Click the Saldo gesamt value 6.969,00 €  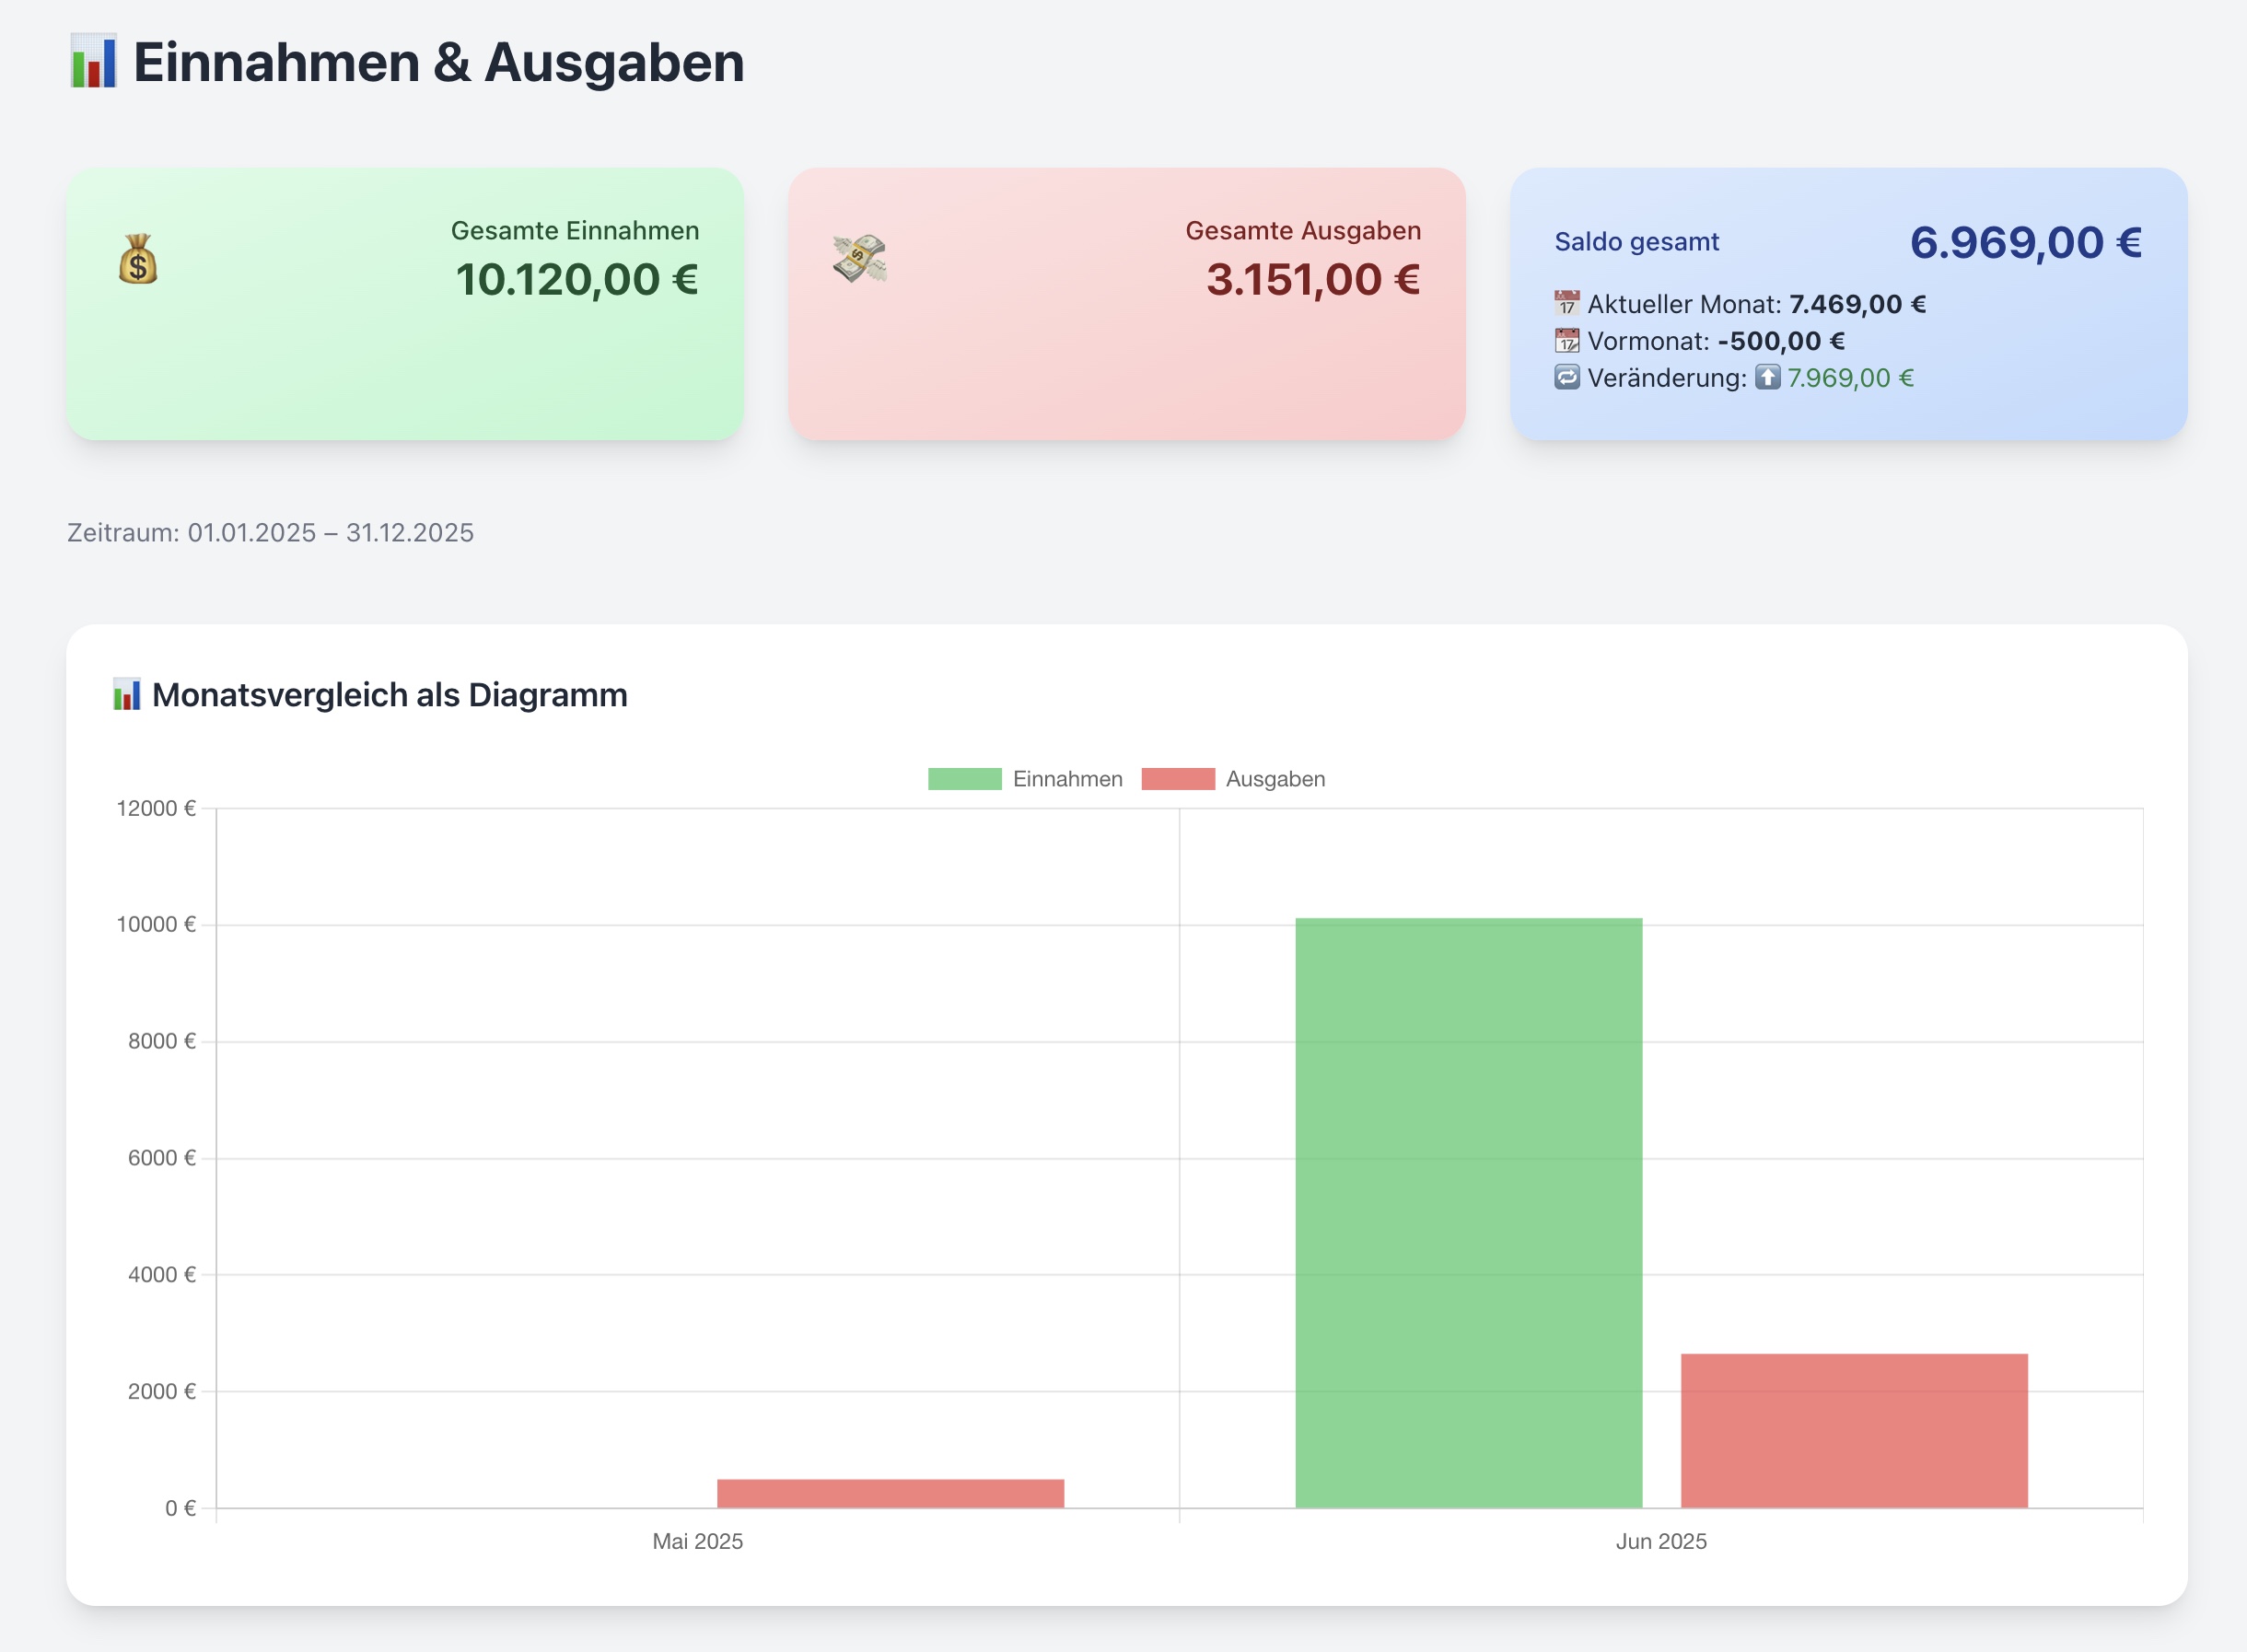2025,243
